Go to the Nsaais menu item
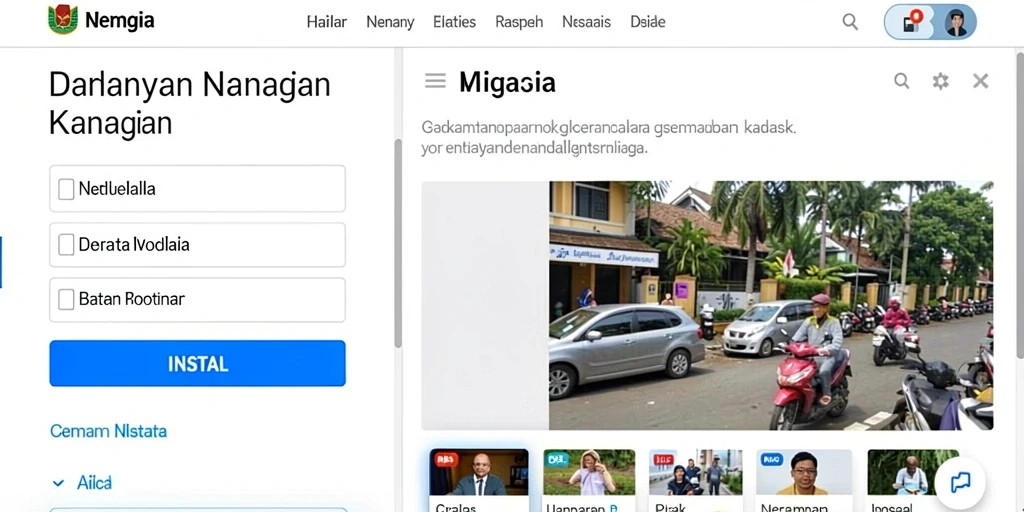The height and width of the screenshot is (512, 1024). pyautogui.click(x=586, y=22)
